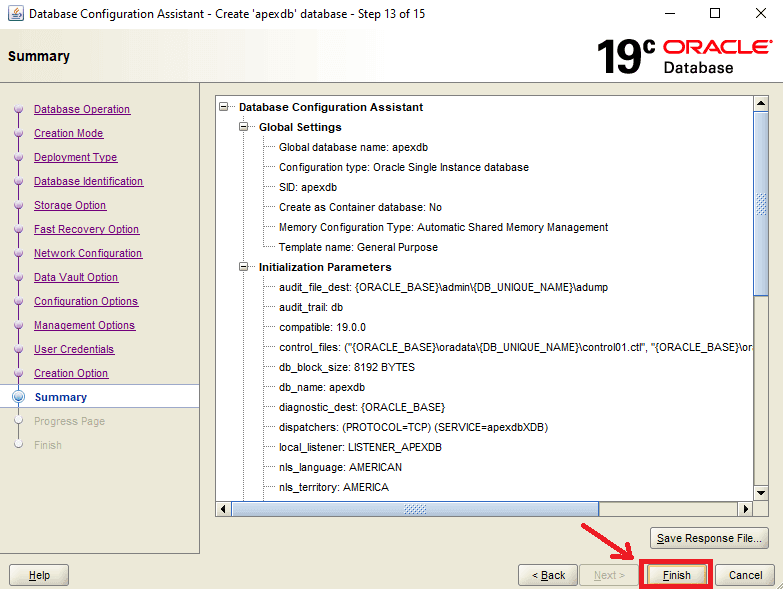The height and width of the screenshot is (589, 783).
Task: Jump to Deployment Type step
Action: pos(75,157)
